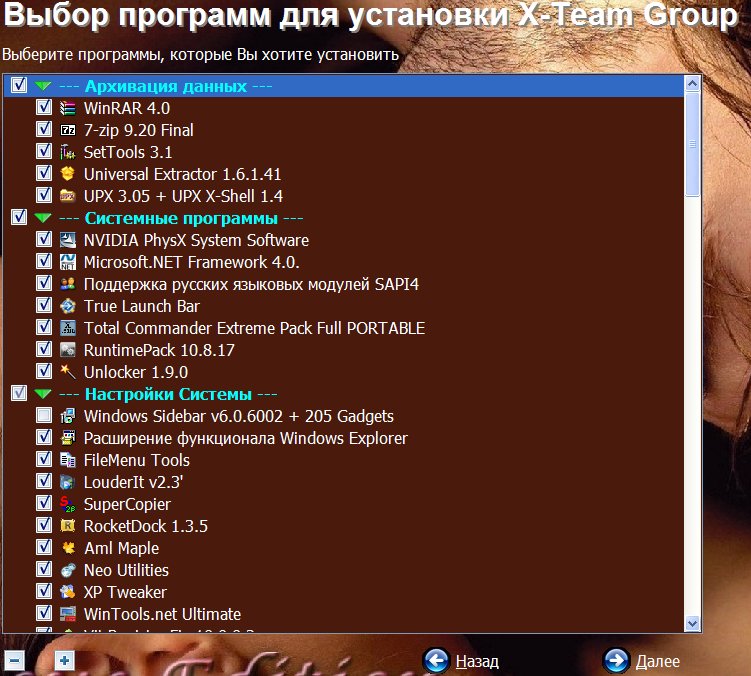The width and height of the screenshot is (751, 676).
Task: Click the True Launch Bar icon
Action: 68,306
